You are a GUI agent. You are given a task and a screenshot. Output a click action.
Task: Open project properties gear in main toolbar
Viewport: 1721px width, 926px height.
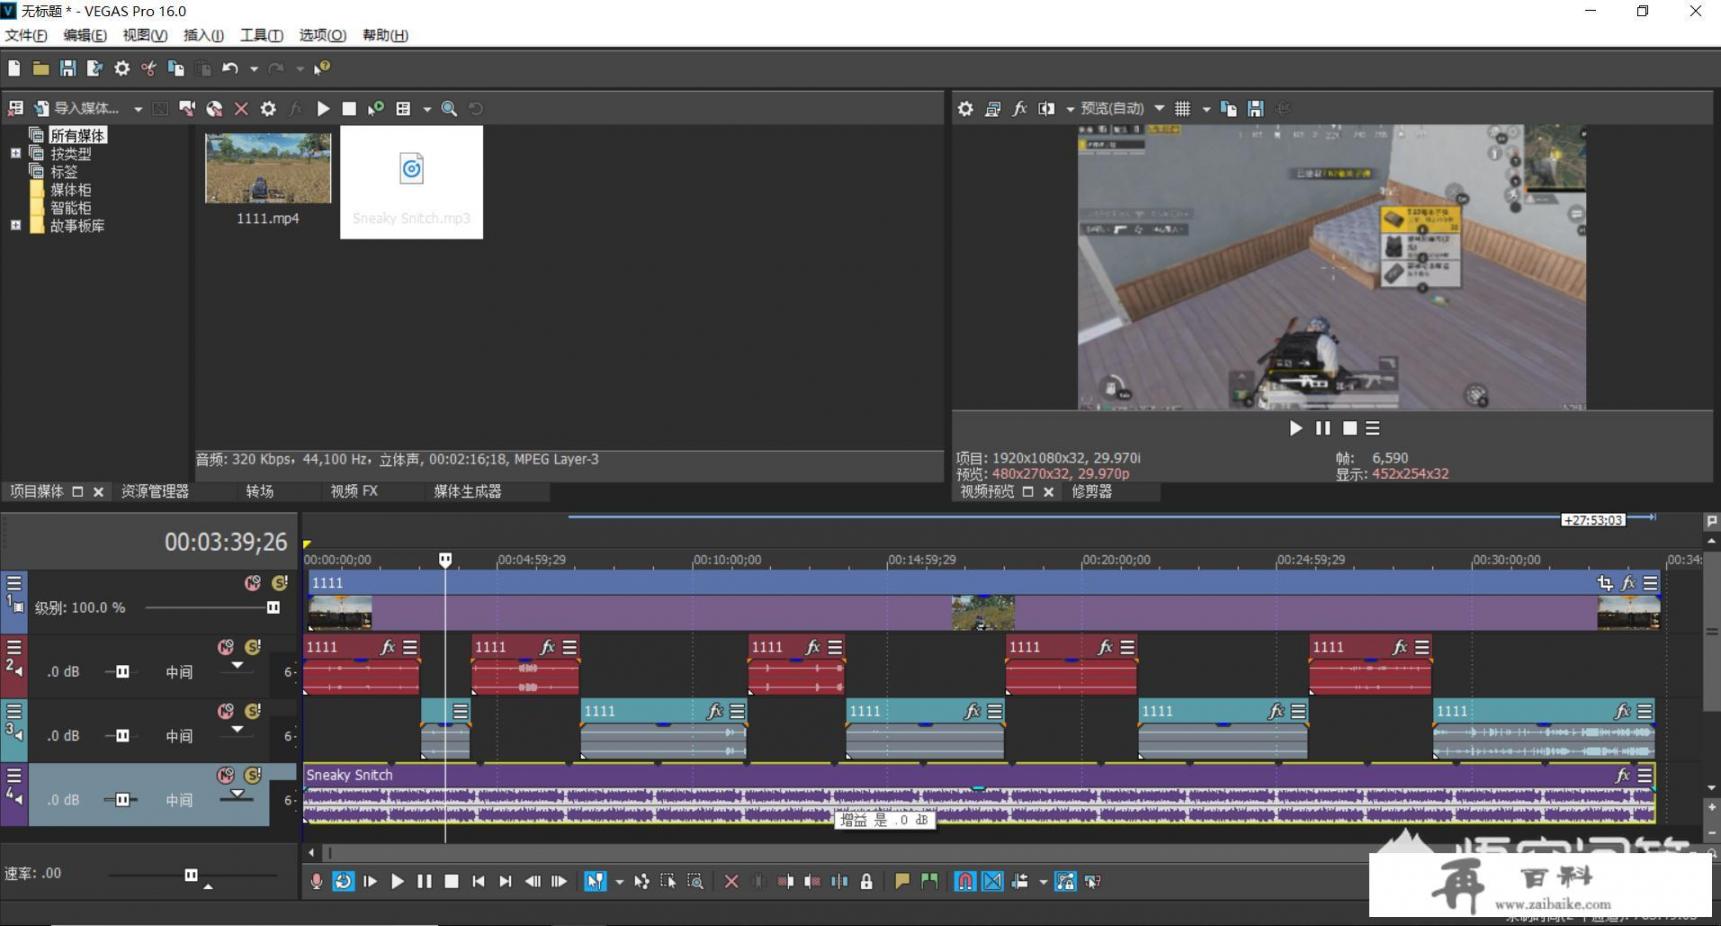(x=122, y=68)
